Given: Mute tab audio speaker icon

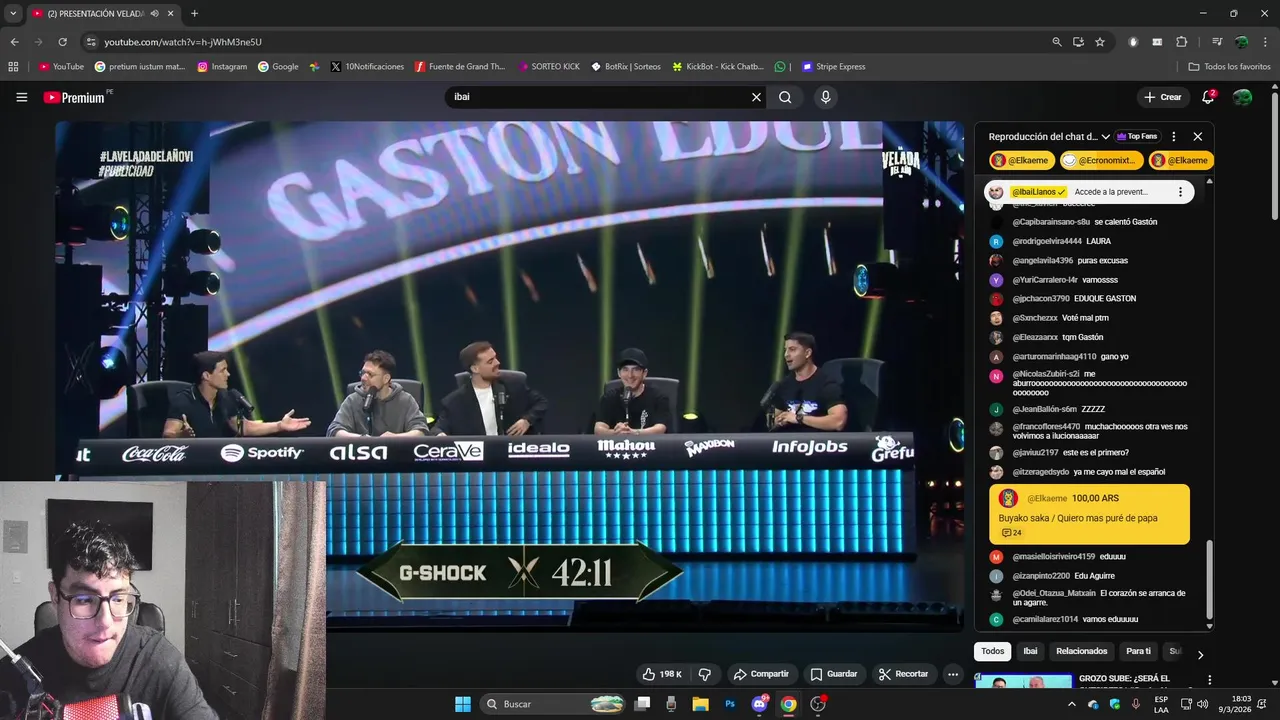Looking at the screenshot, I should (x=154, y=14).
